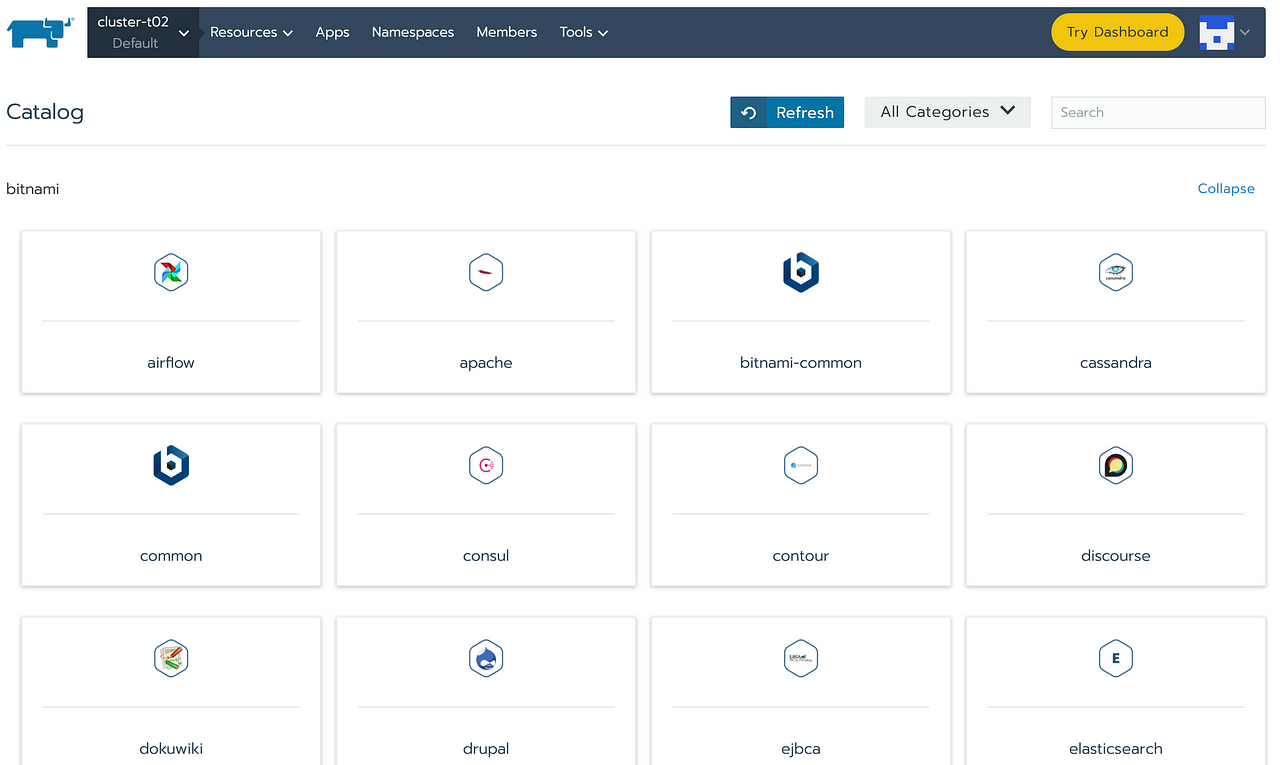Go to the Apps page
Screen dimensions: 1280x765
[x=332, y=32]
